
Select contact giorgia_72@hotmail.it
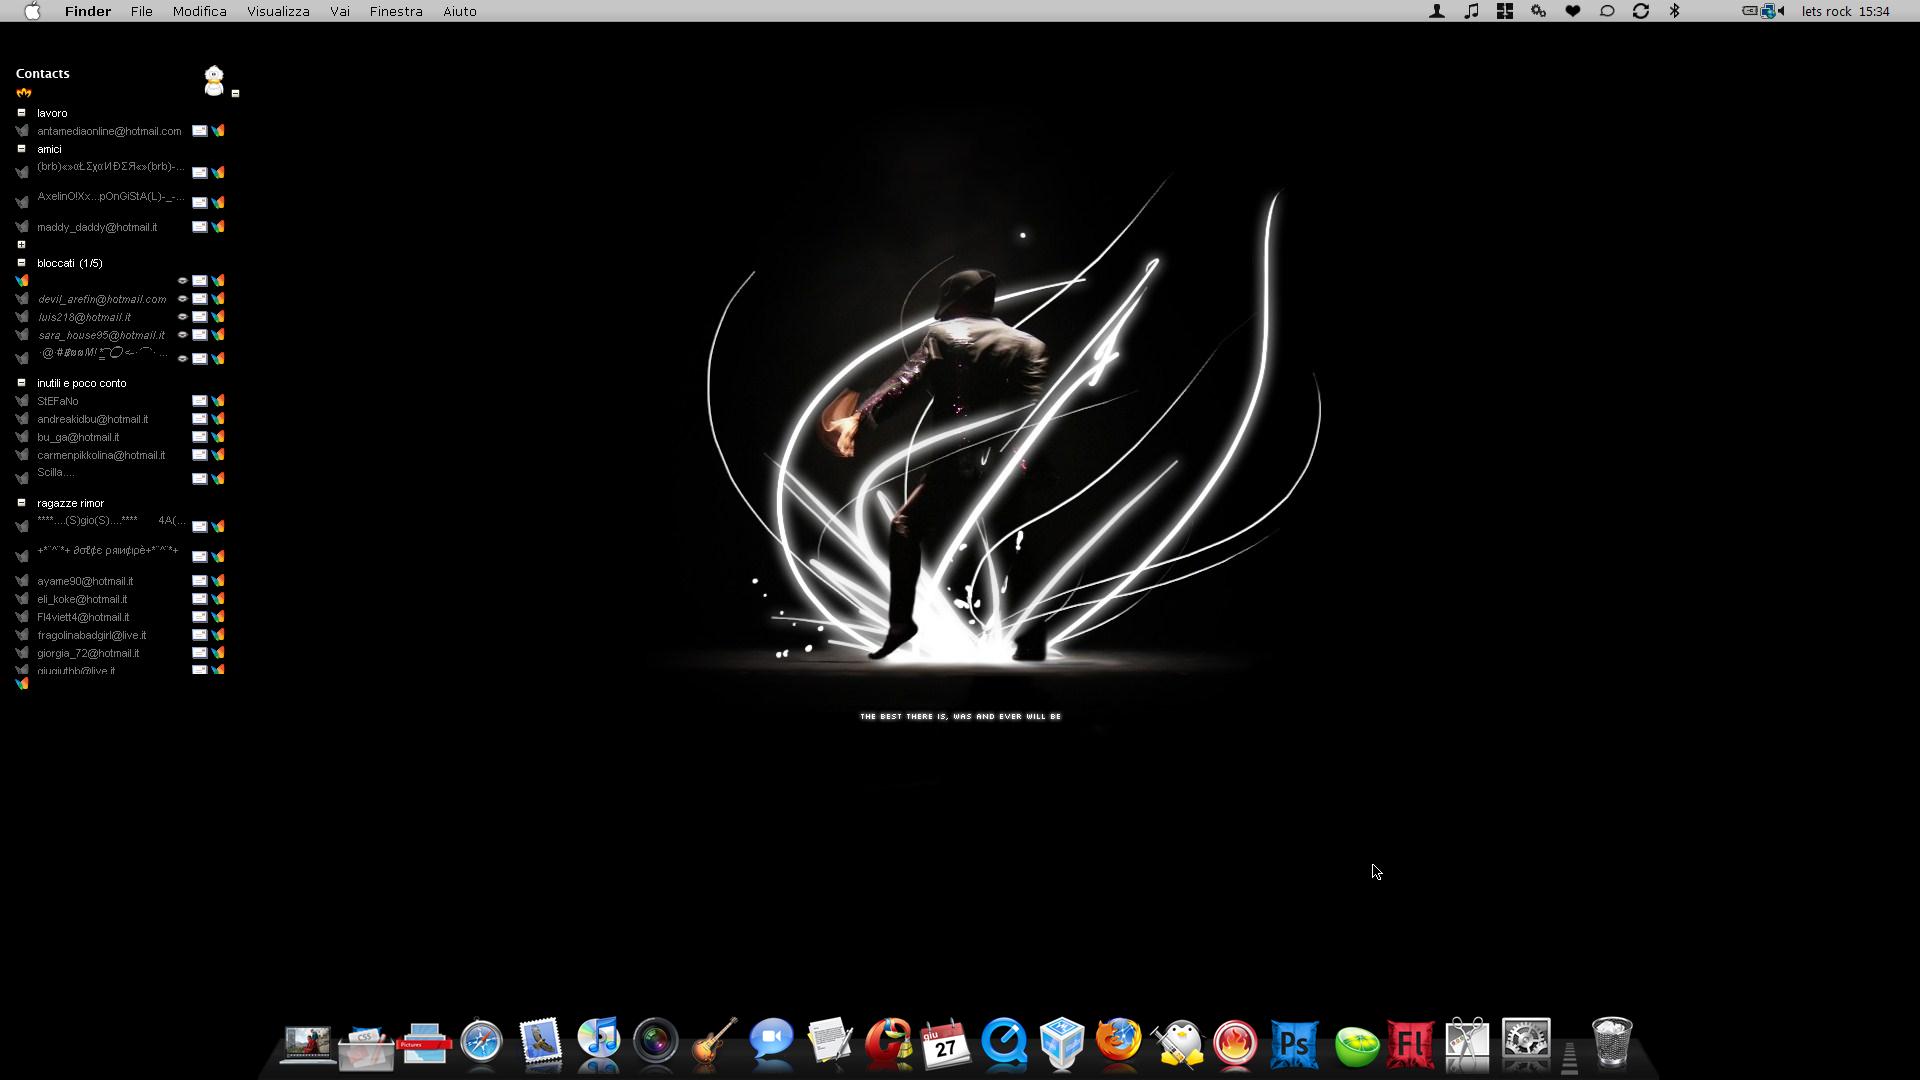pos(88,653)
